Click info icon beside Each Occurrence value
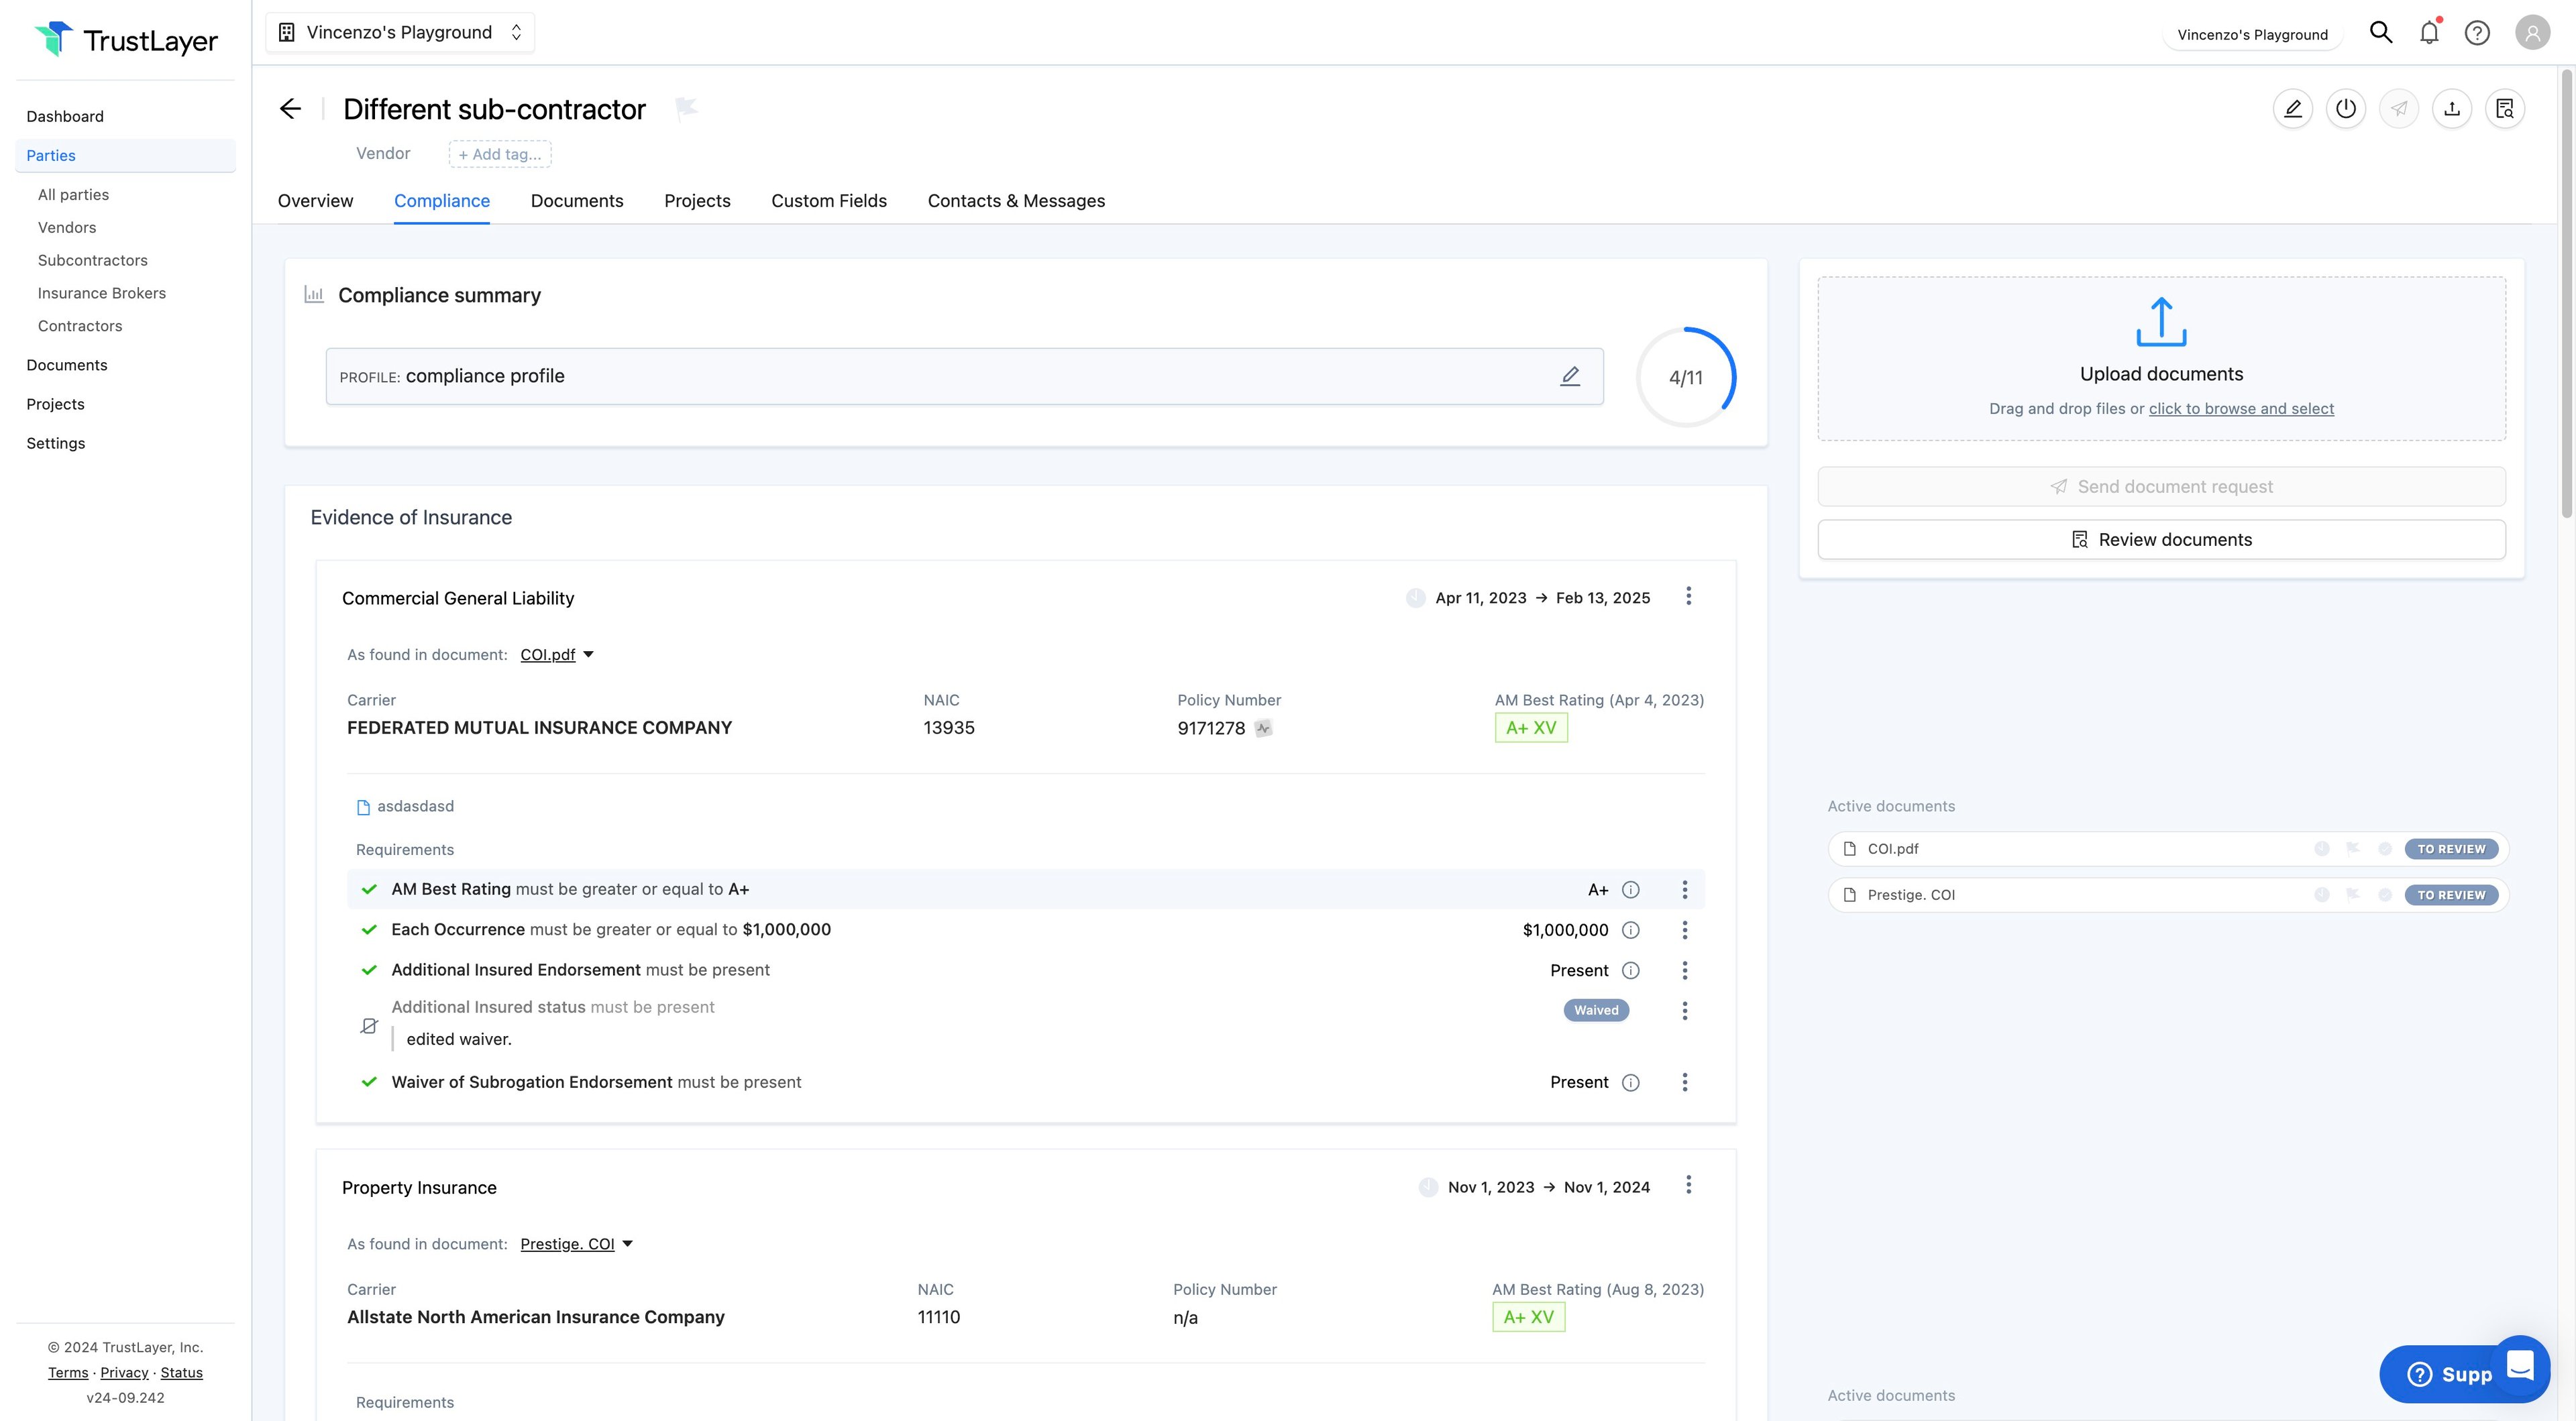2576x1421 pixels. pos(1630,930)
